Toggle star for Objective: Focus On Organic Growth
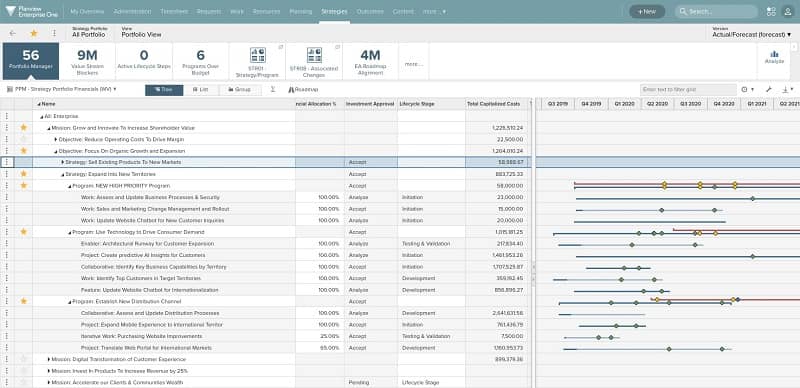This screenshot has width=800, height=388. pos(23,151)
